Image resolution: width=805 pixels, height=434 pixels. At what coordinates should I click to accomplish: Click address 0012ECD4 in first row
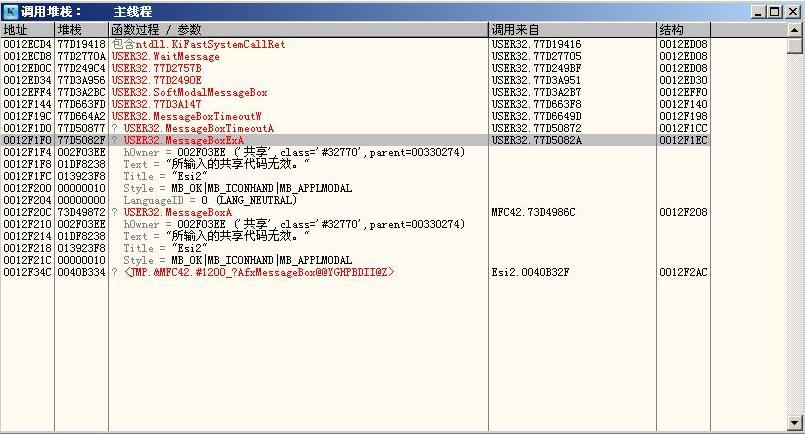[27, 44]
